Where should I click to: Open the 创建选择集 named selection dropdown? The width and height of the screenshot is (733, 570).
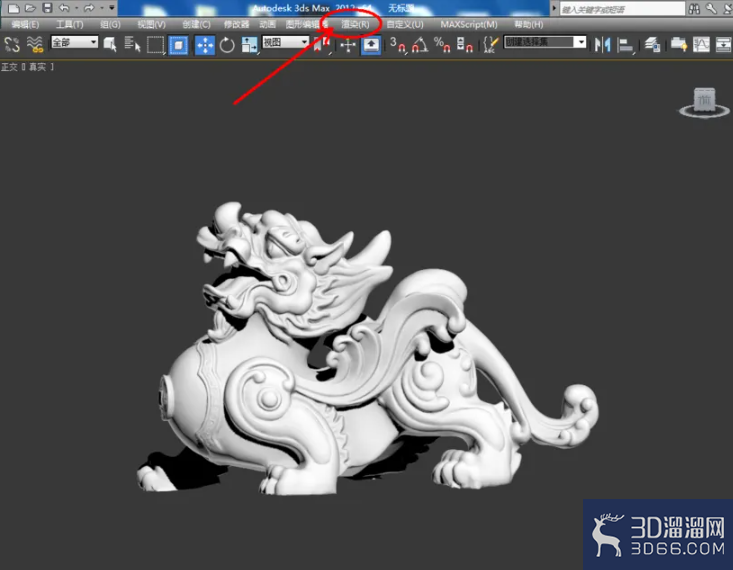[x=545, y=43]
